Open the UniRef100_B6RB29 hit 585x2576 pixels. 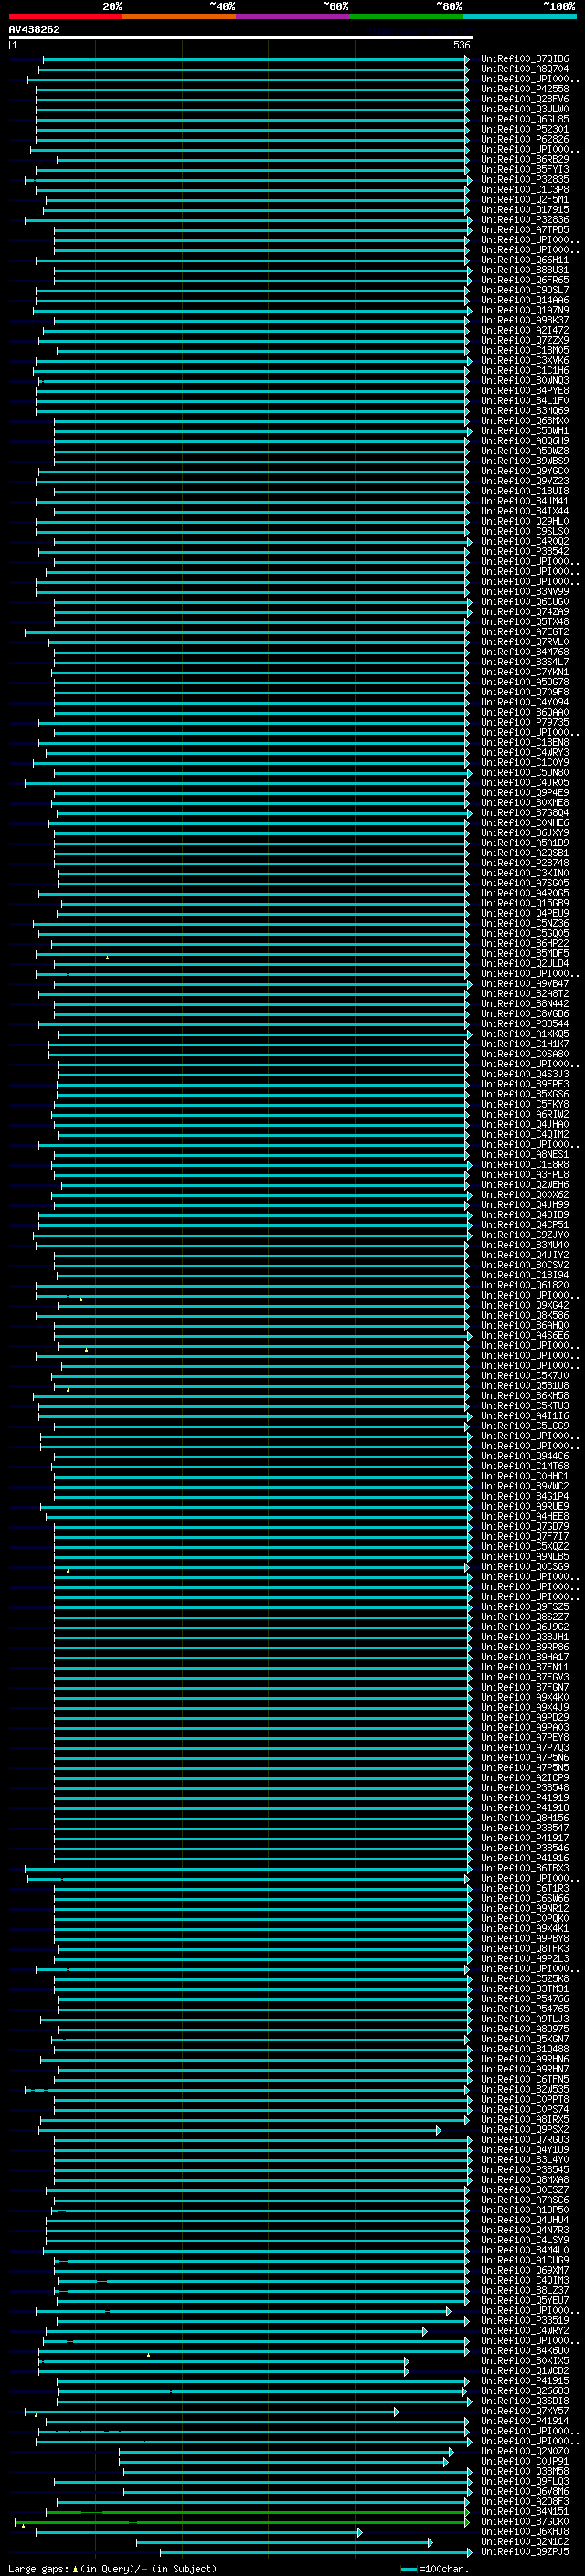pos(525,159)
